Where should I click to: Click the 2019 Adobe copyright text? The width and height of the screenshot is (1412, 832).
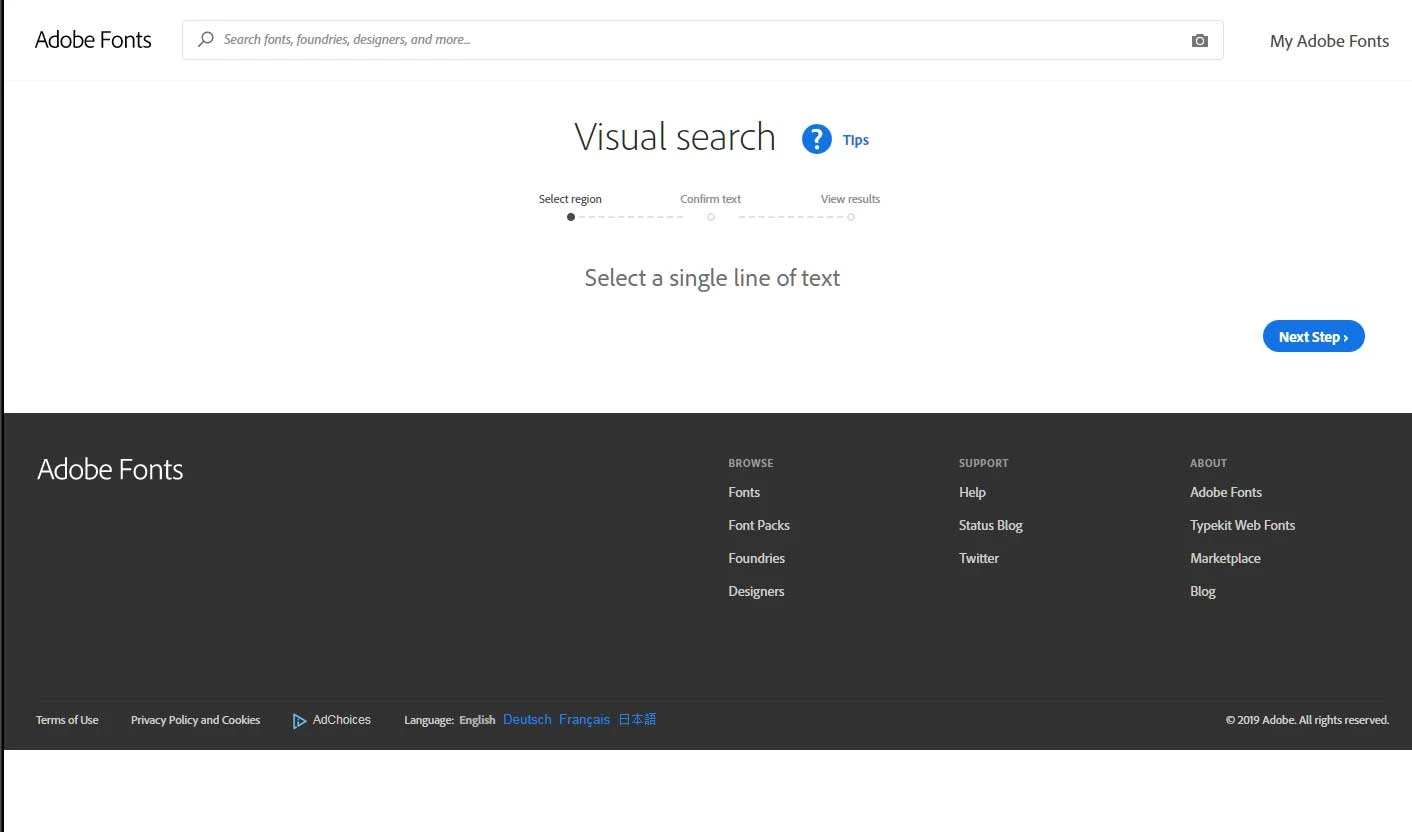pos(1307,720)
